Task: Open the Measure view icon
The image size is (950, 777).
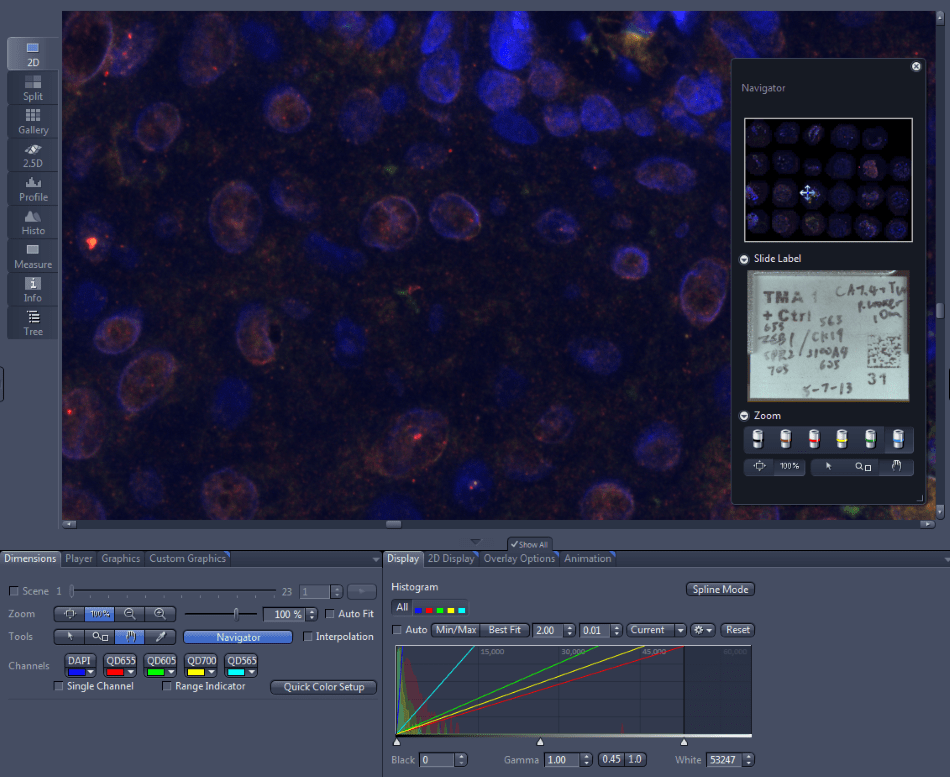Action: coord(33,257)
